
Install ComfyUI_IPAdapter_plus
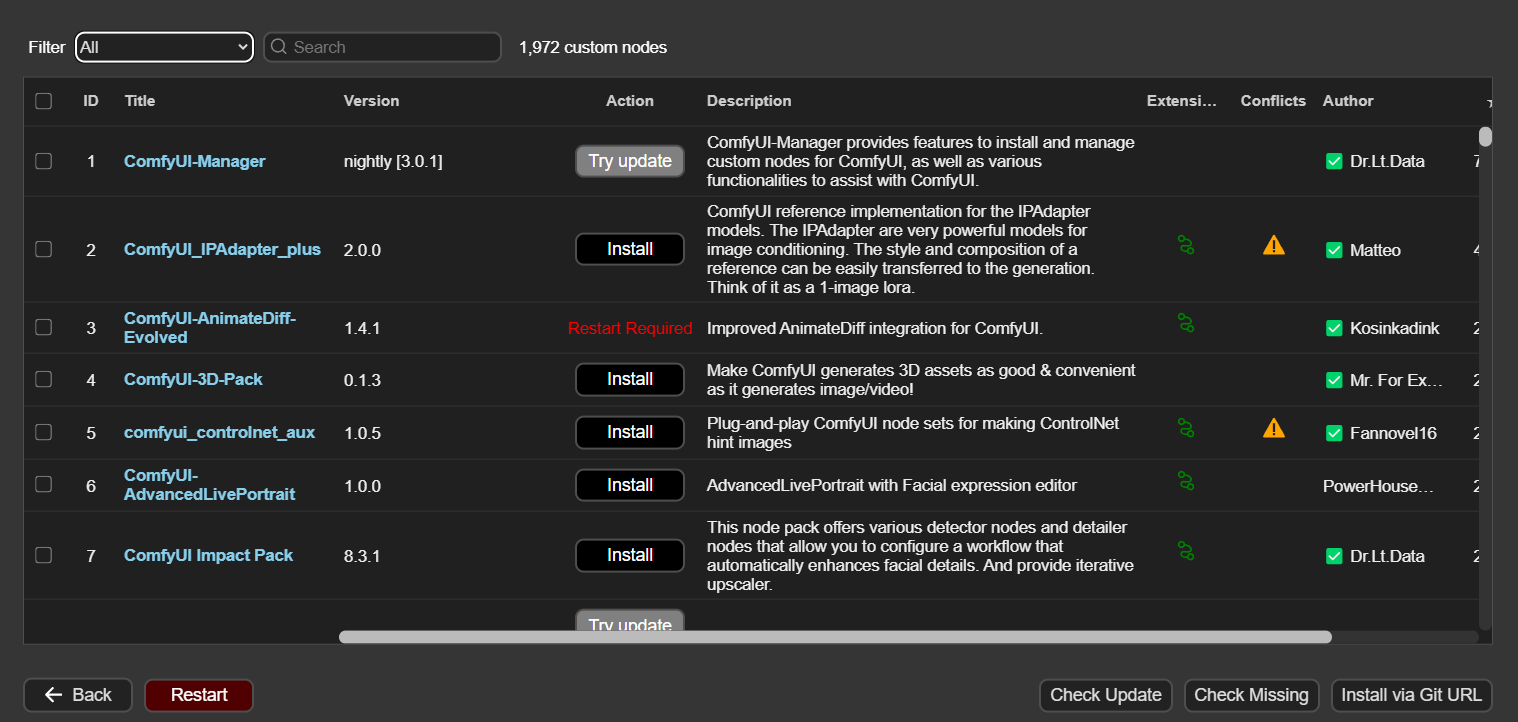pos(630,249)
